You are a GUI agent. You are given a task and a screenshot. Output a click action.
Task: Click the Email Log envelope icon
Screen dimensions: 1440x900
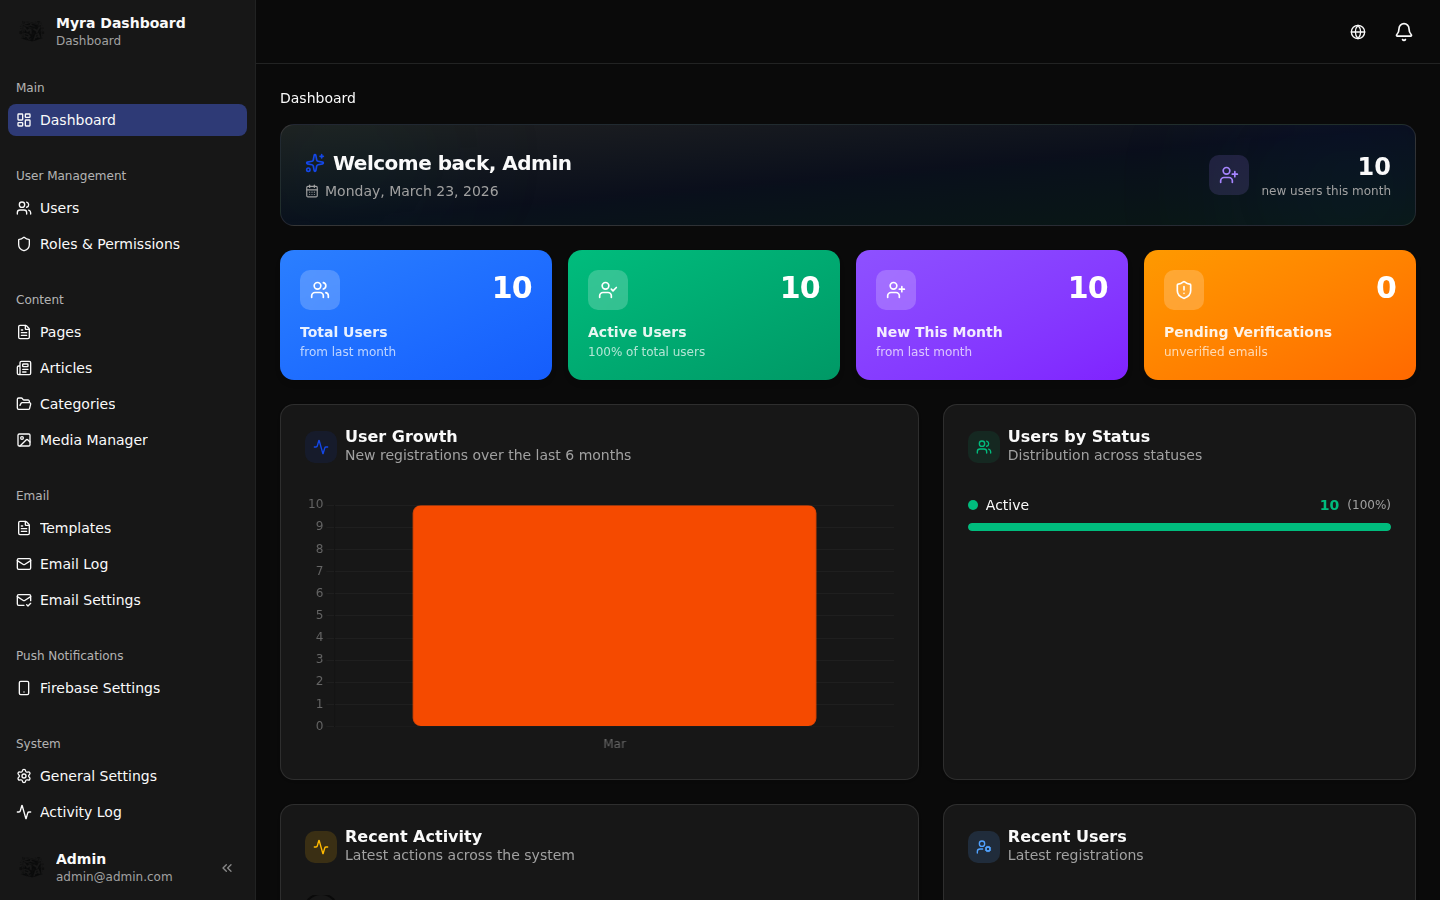point(24,564)
